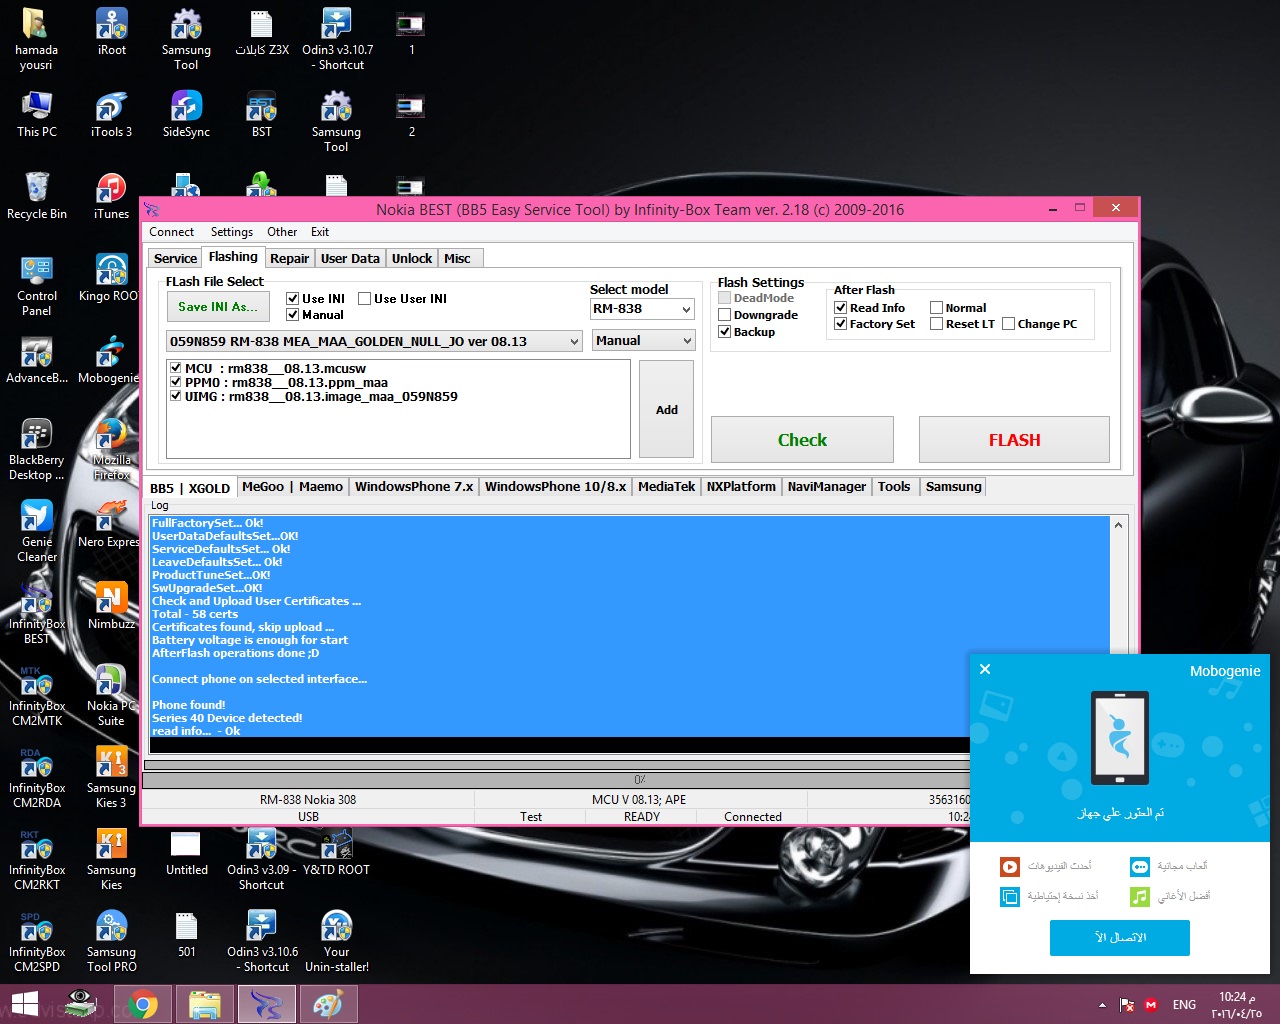Image resolution: width=1280 pixels, height=1024 pixels.
Task: Select the MediaTek platform tab
Action: coord(666,487)
